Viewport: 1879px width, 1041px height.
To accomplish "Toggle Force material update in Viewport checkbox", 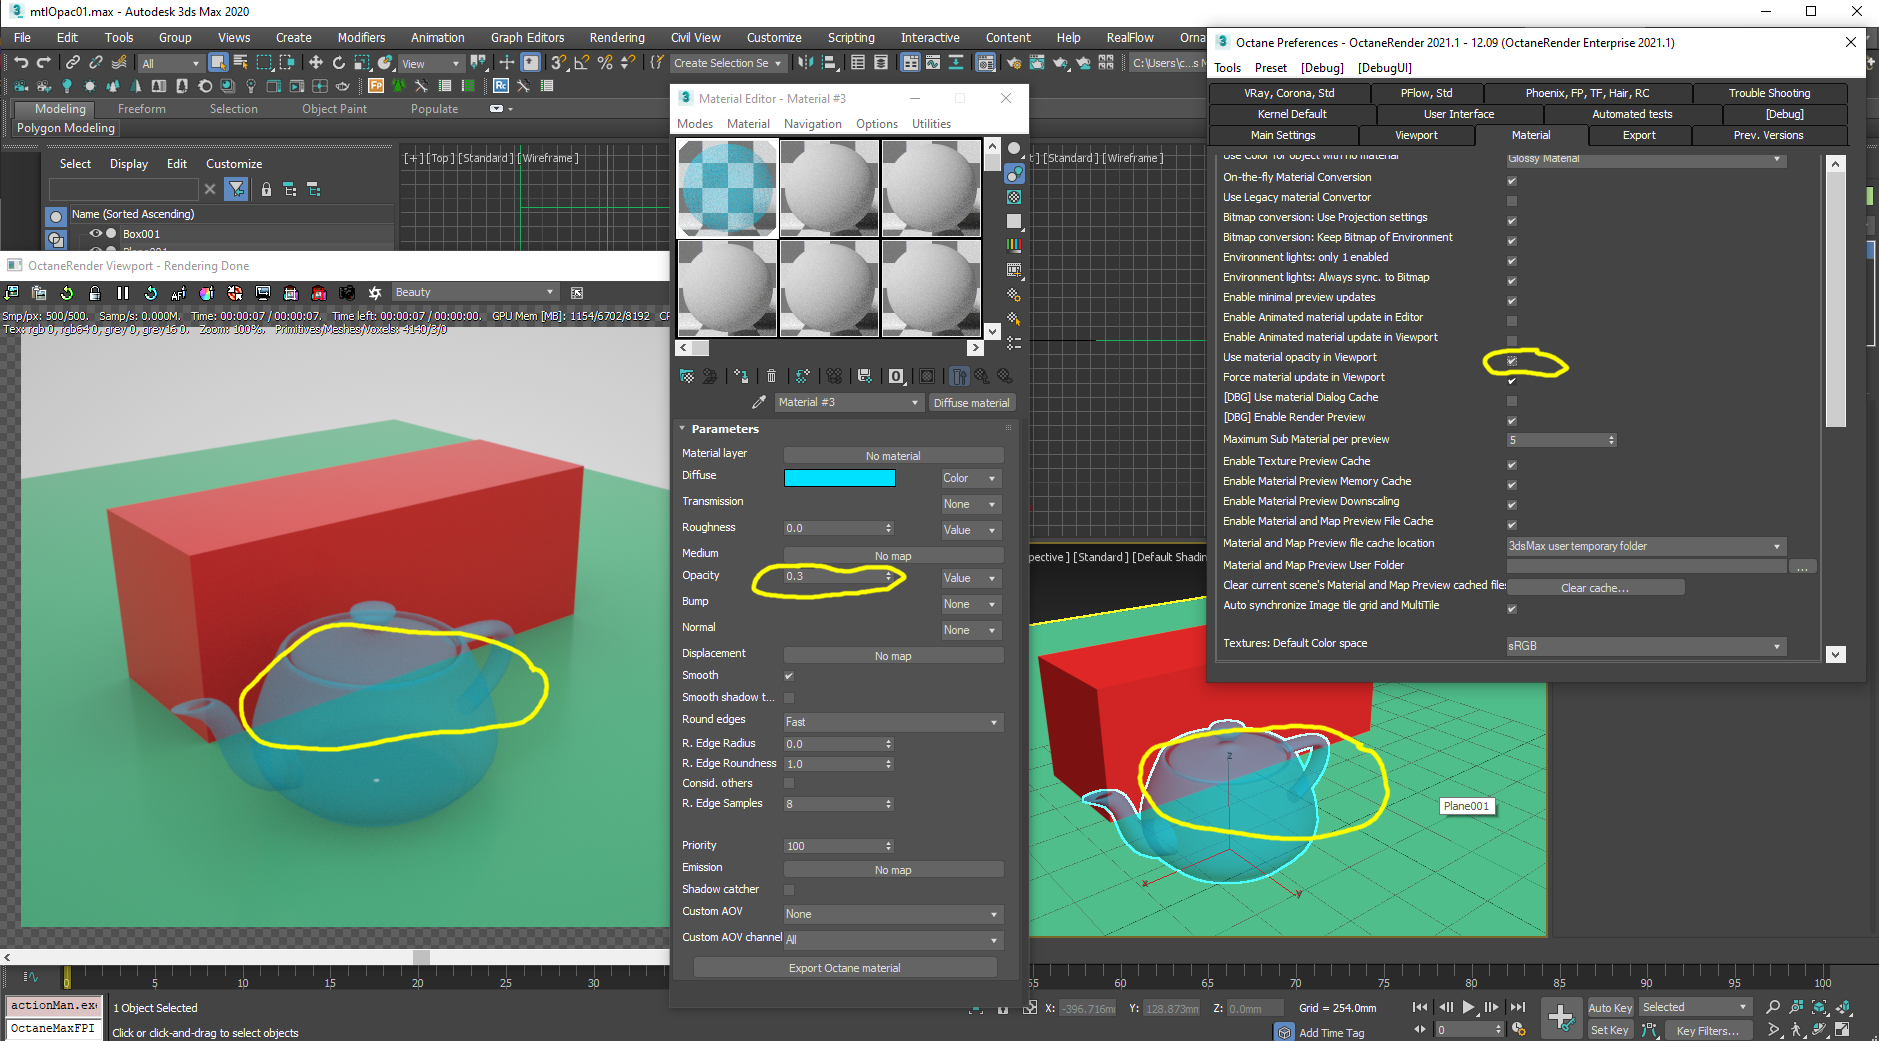I will click(1512, 381).
